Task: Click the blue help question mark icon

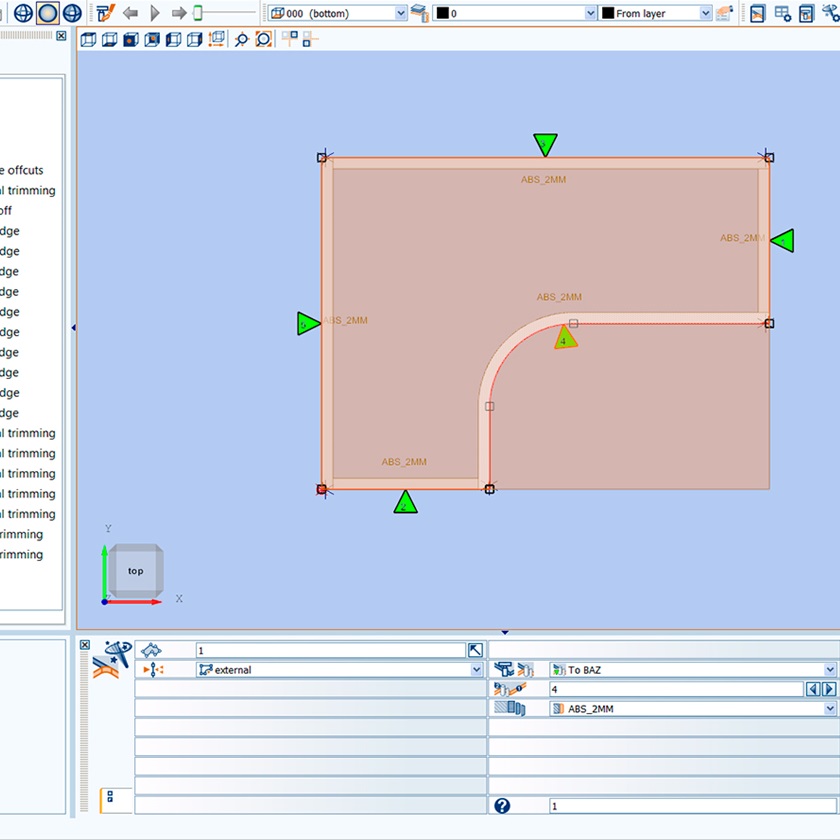Action: [x=502, y=806]
